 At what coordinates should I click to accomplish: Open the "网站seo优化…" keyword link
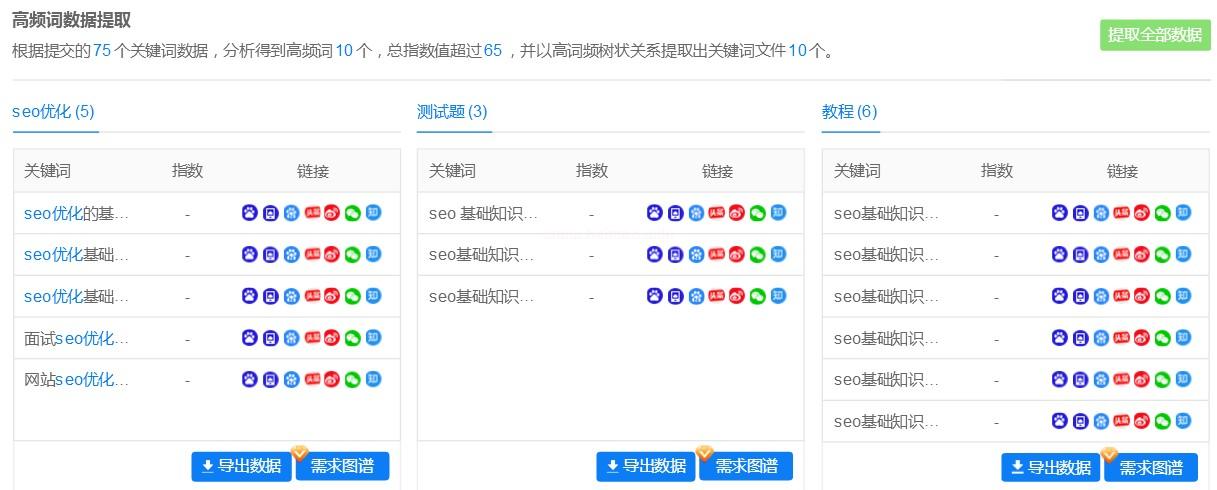76,380
